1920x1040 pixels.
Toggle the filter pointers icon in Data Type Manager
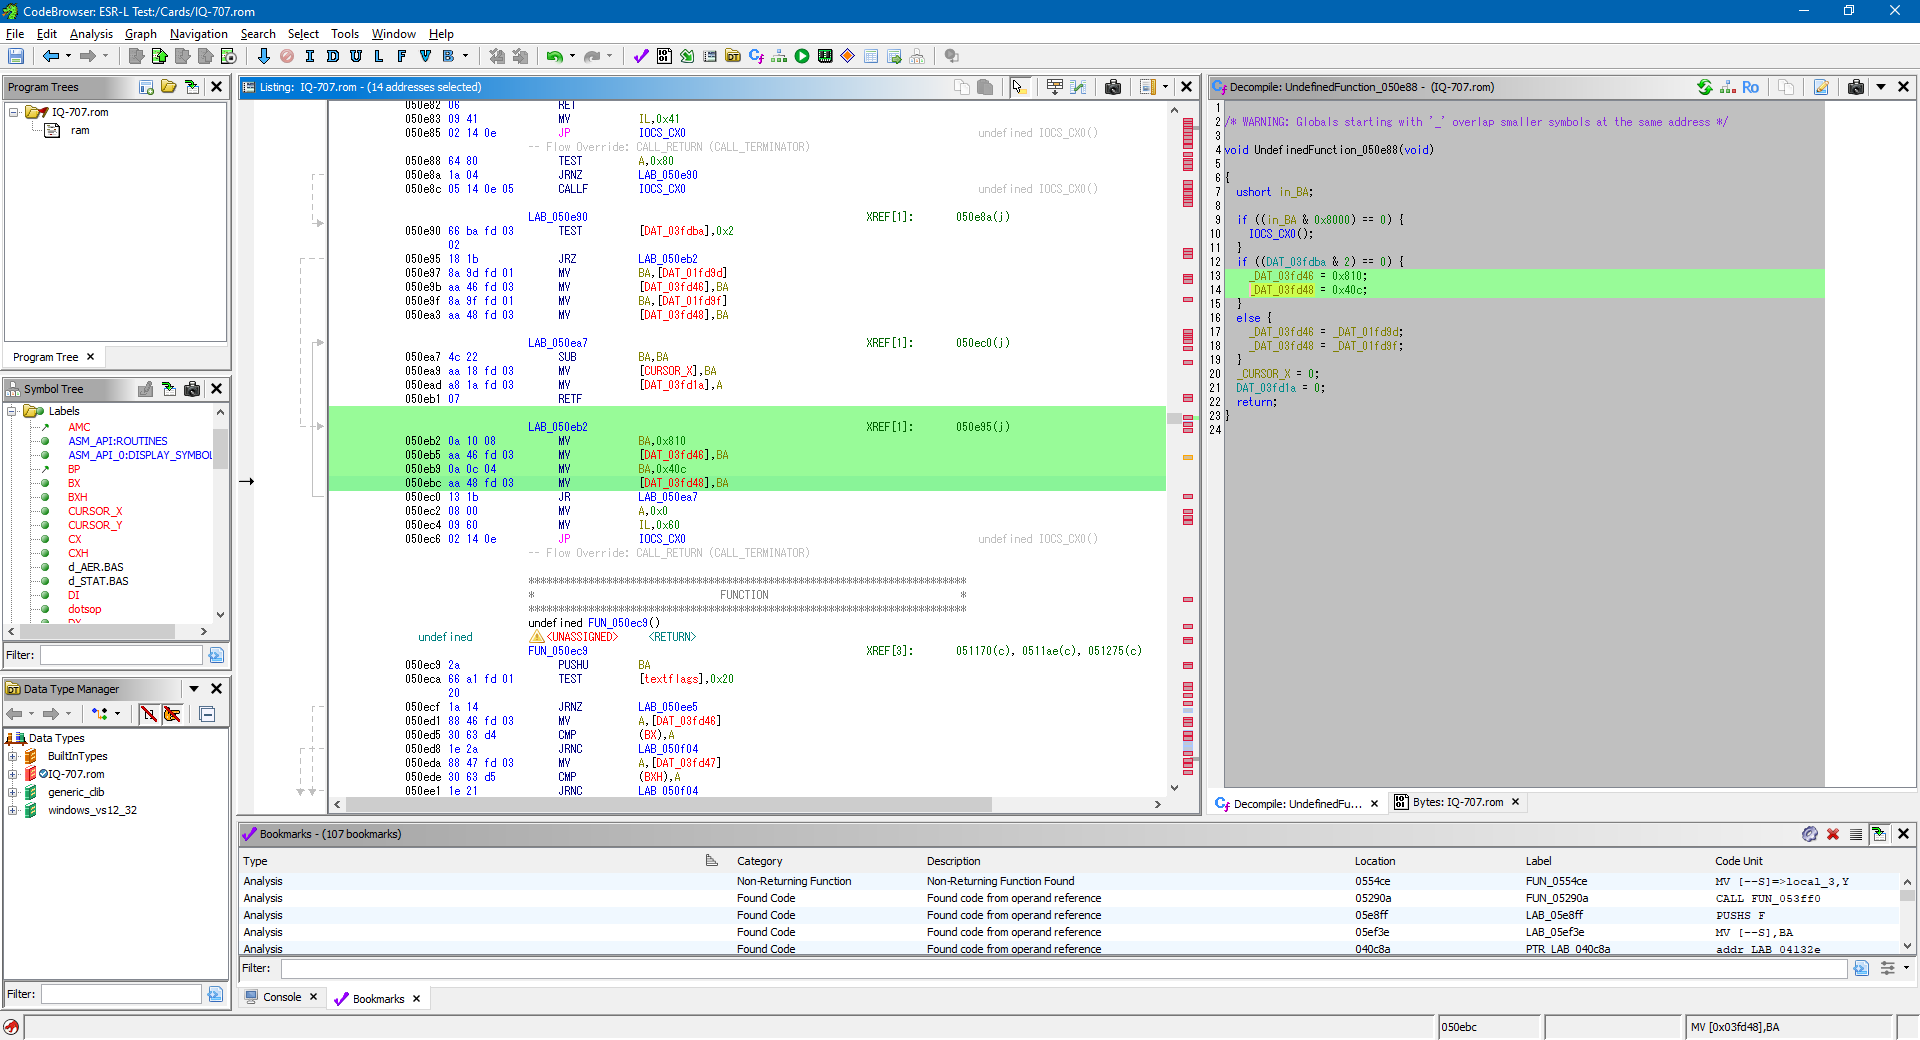(x=172, y=714)
